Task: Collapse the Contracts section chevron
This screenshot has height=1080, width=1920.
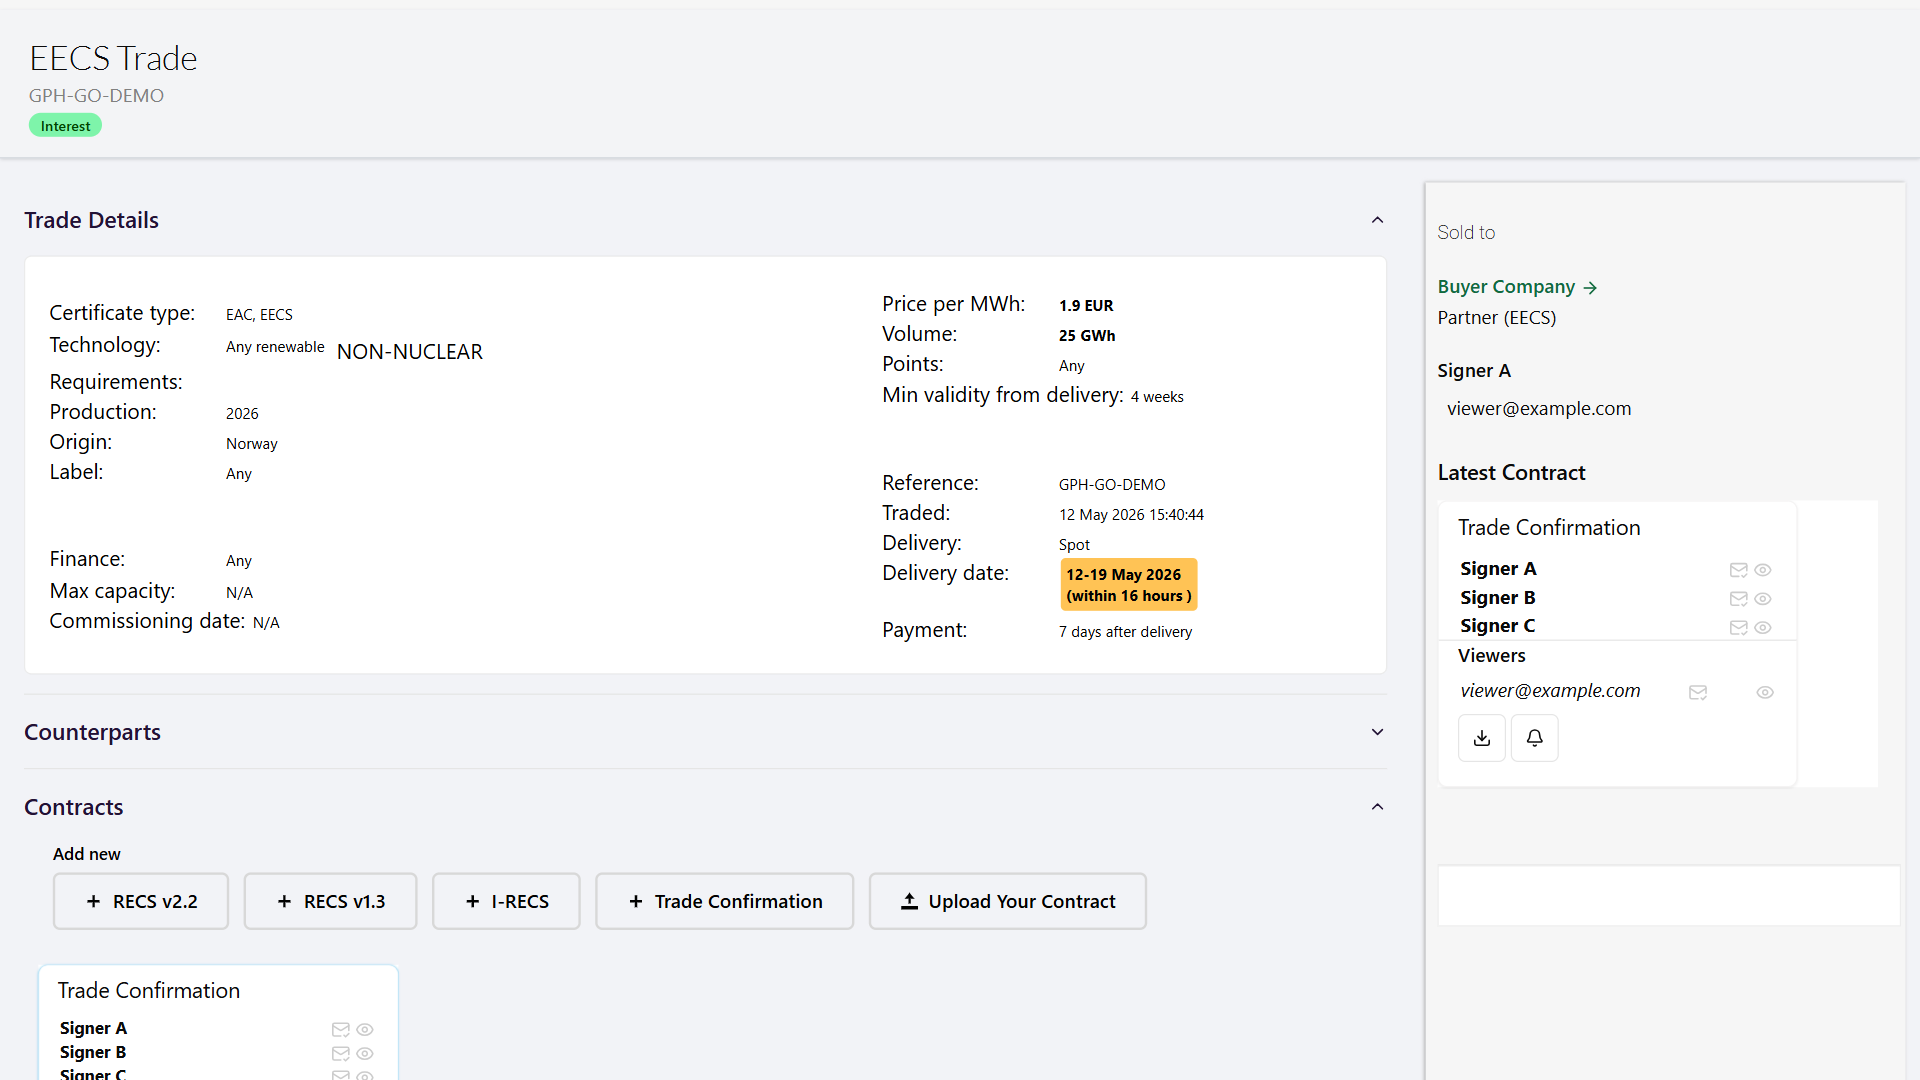Action: click(1377, 807)
